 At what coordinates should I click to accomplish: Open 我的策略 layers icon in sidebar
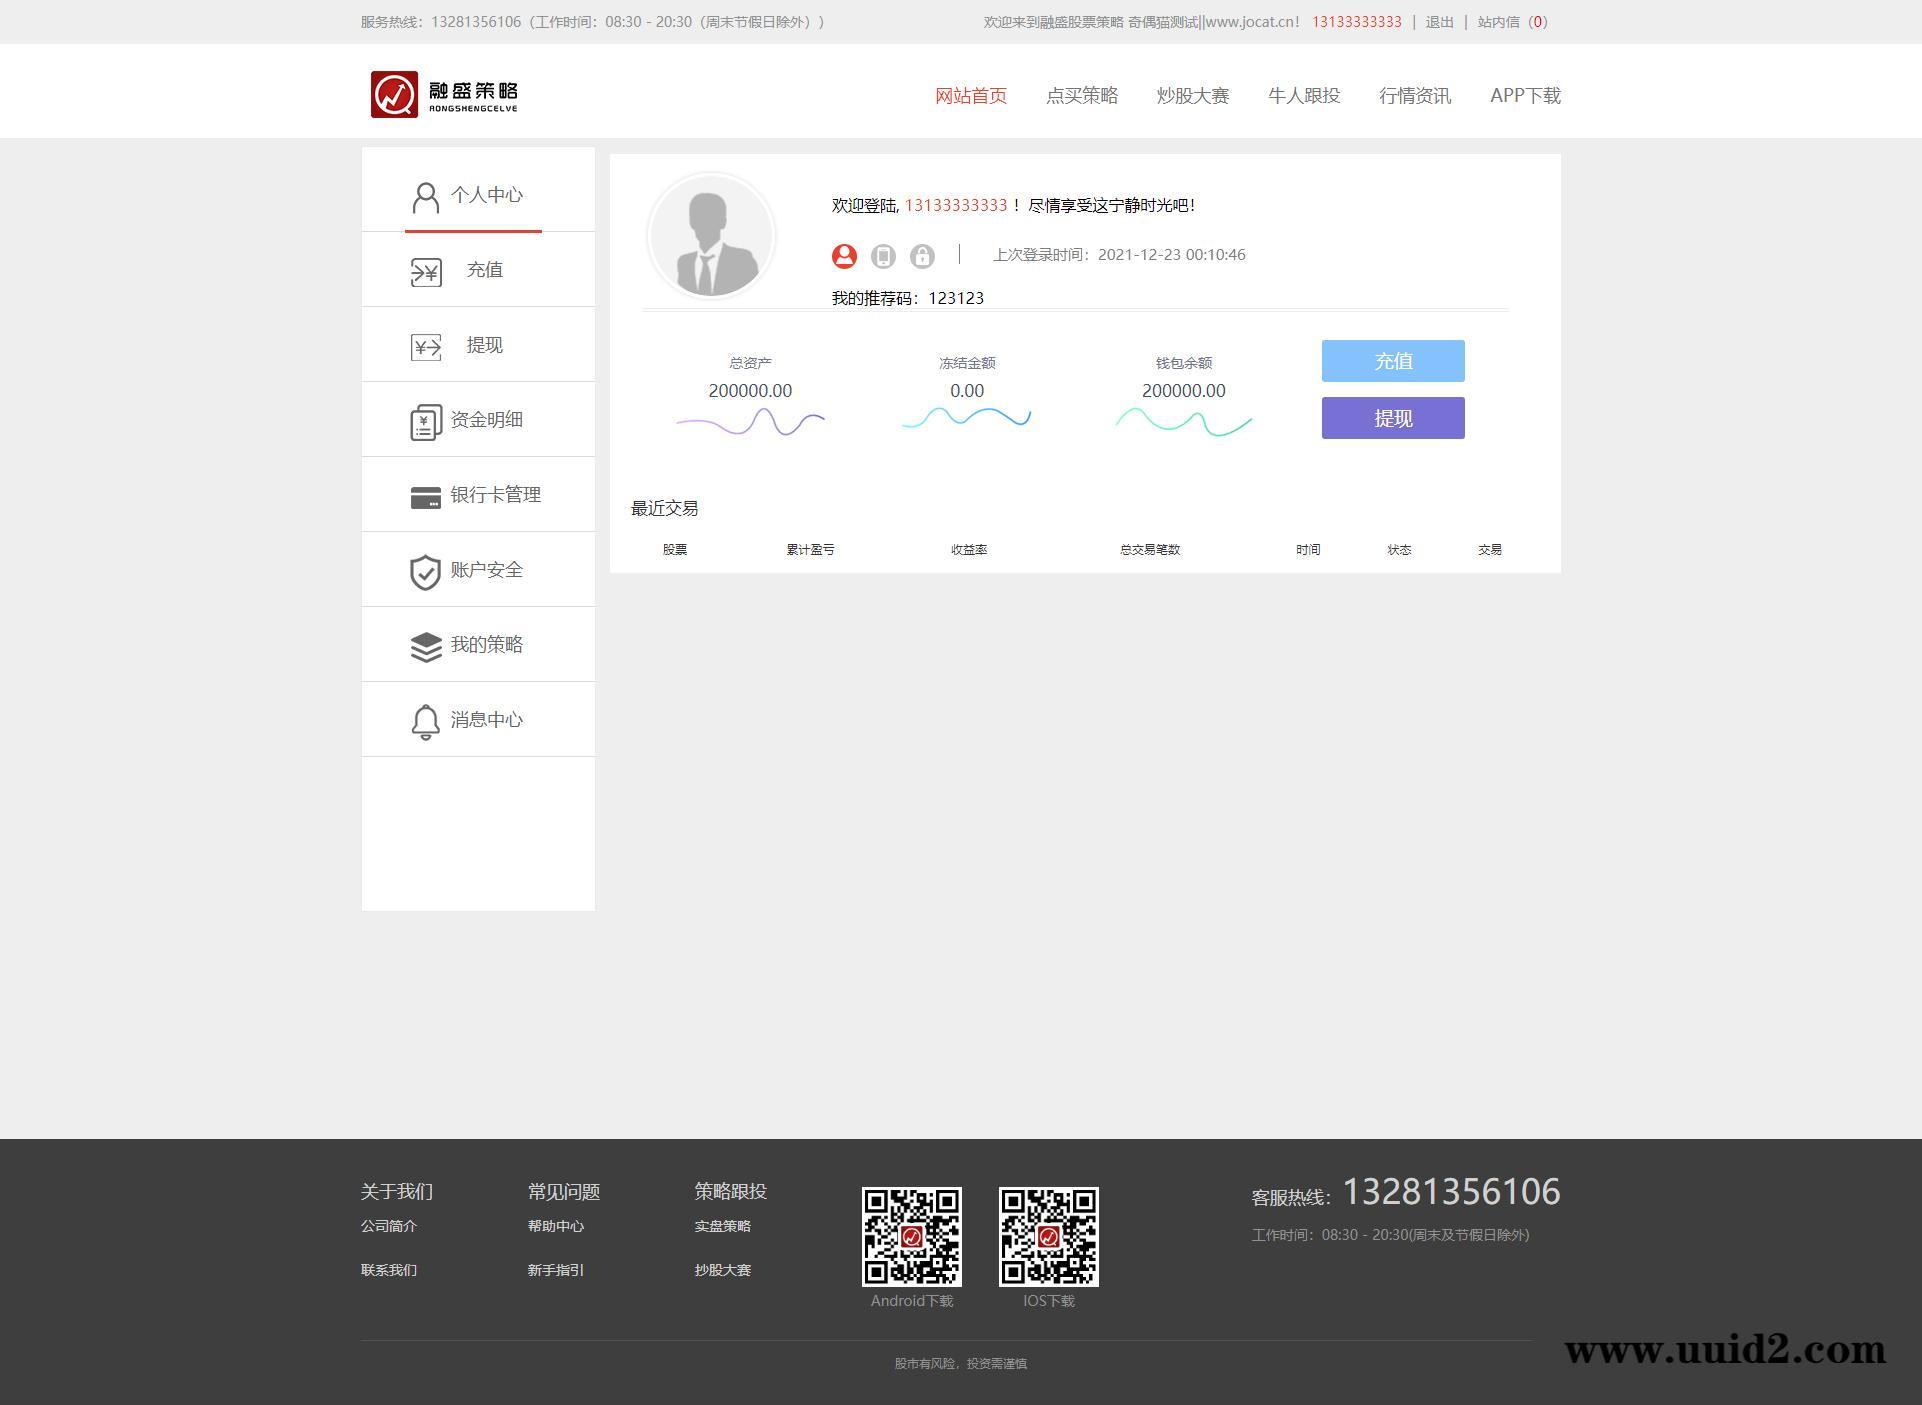(x=425, y=645)
